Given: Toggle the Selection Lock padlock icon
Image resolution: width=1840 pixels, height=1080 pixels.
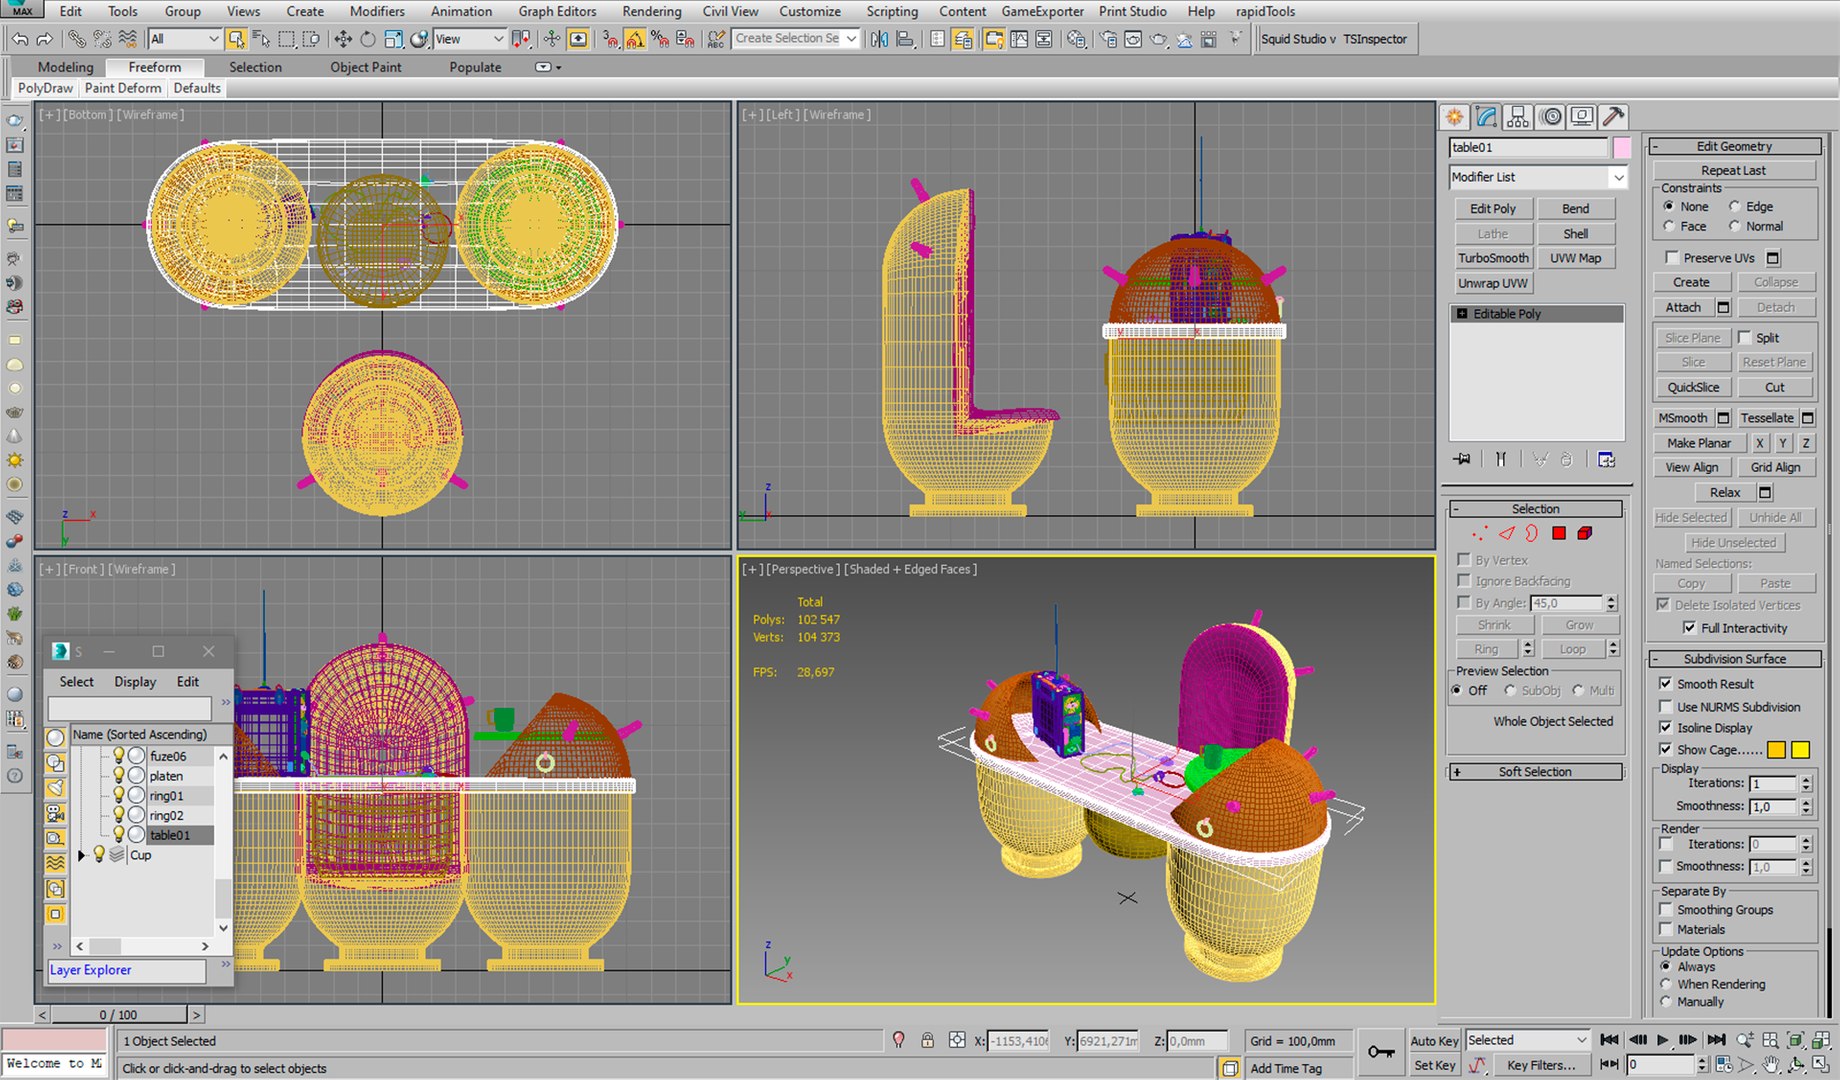Looking at the screenshot, I should click(928, 1040).
